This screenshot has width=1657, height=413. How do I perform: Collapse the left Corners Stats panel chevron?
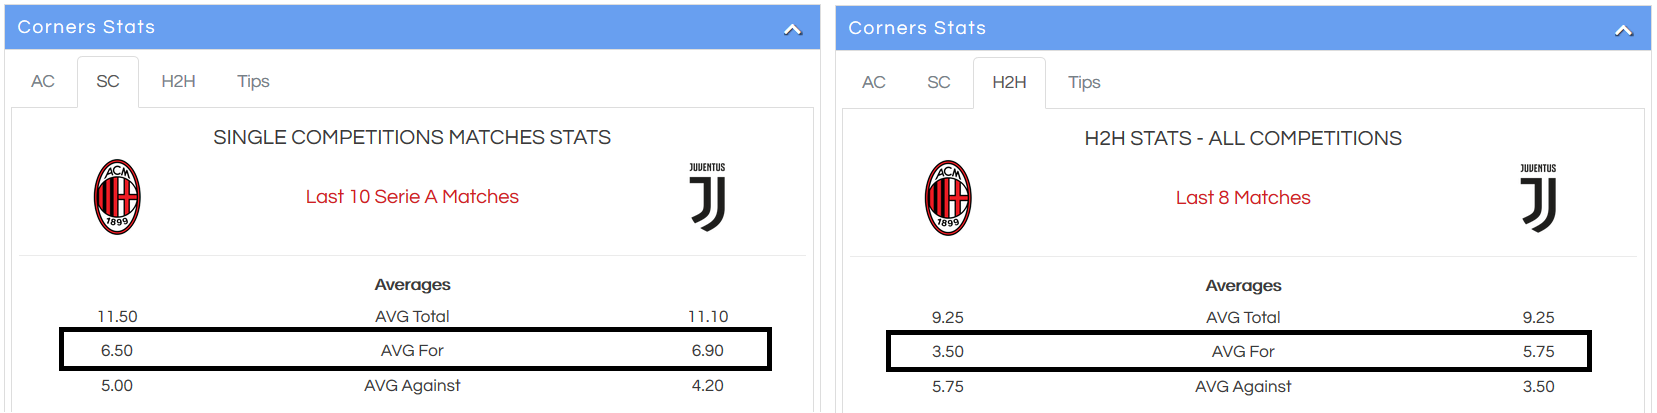793,29
